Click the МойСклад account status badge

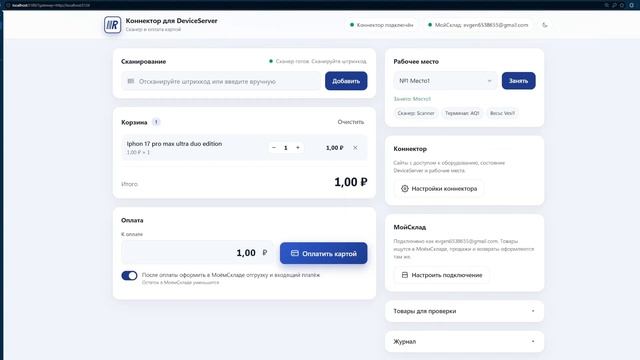(x=479, y=25)
